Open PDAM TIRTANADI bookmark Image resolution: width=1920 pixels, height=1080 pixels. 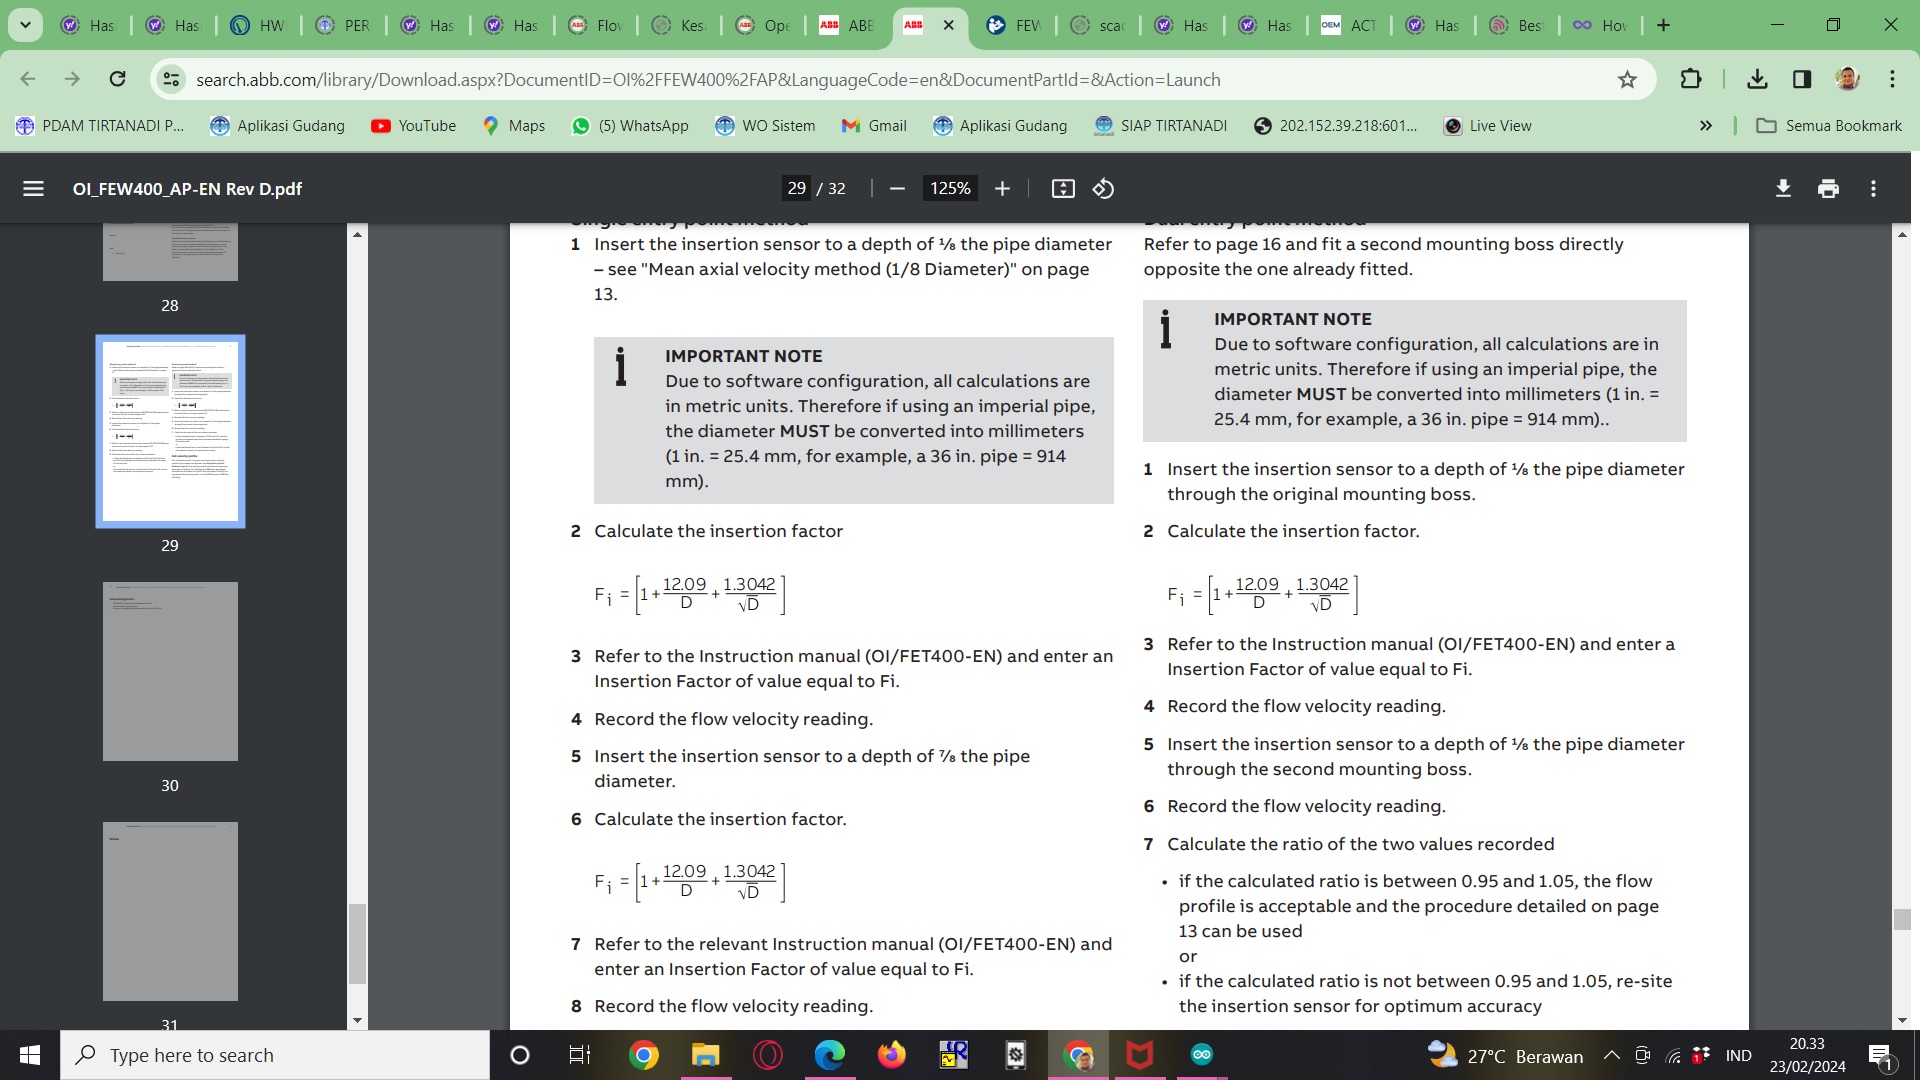click(100, 126)
